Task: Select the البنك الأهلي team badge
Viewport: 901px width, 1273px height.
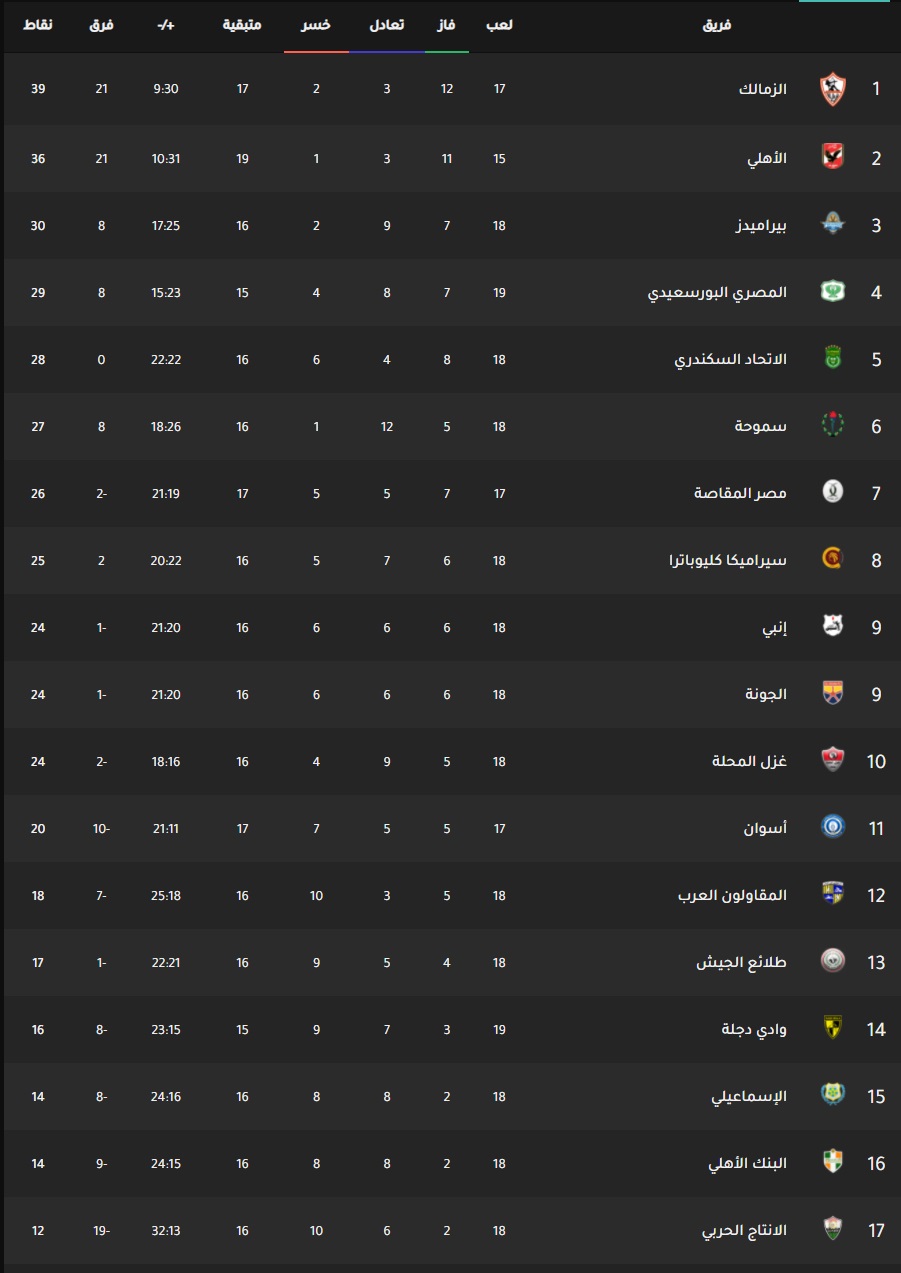Action: point(832,1163)
